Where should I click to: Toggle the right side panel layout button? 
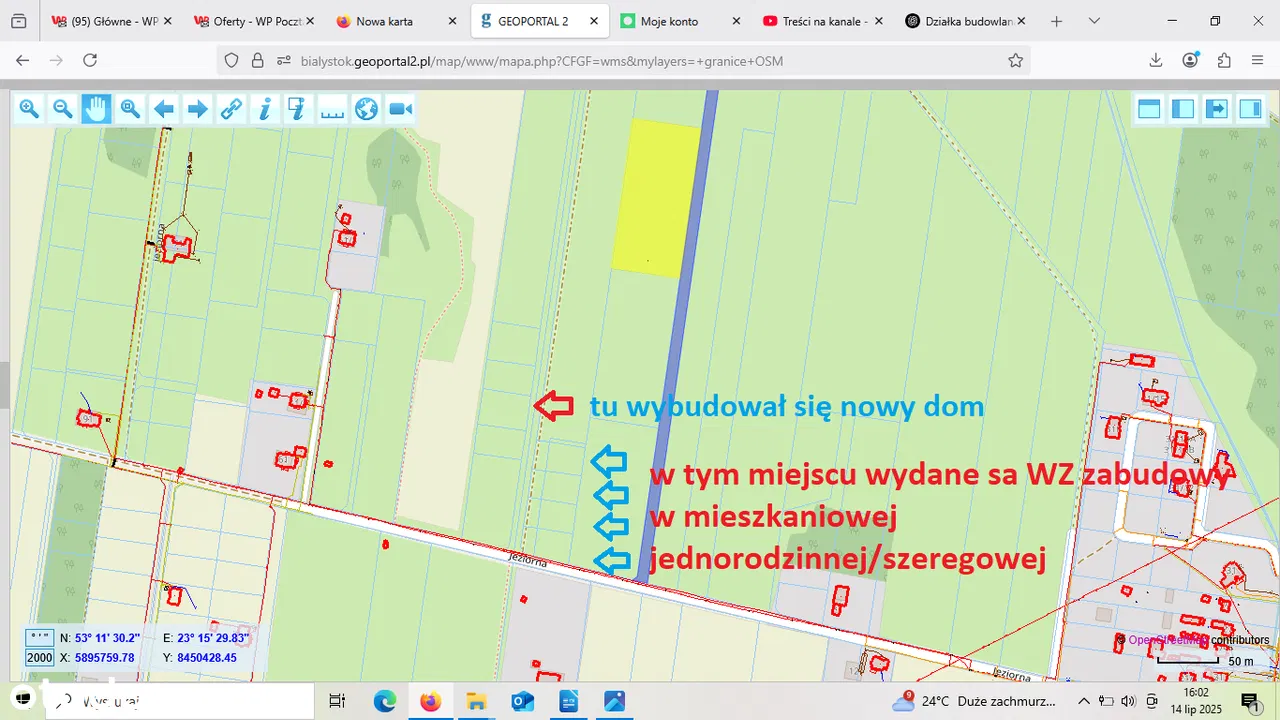[1250, 109]
